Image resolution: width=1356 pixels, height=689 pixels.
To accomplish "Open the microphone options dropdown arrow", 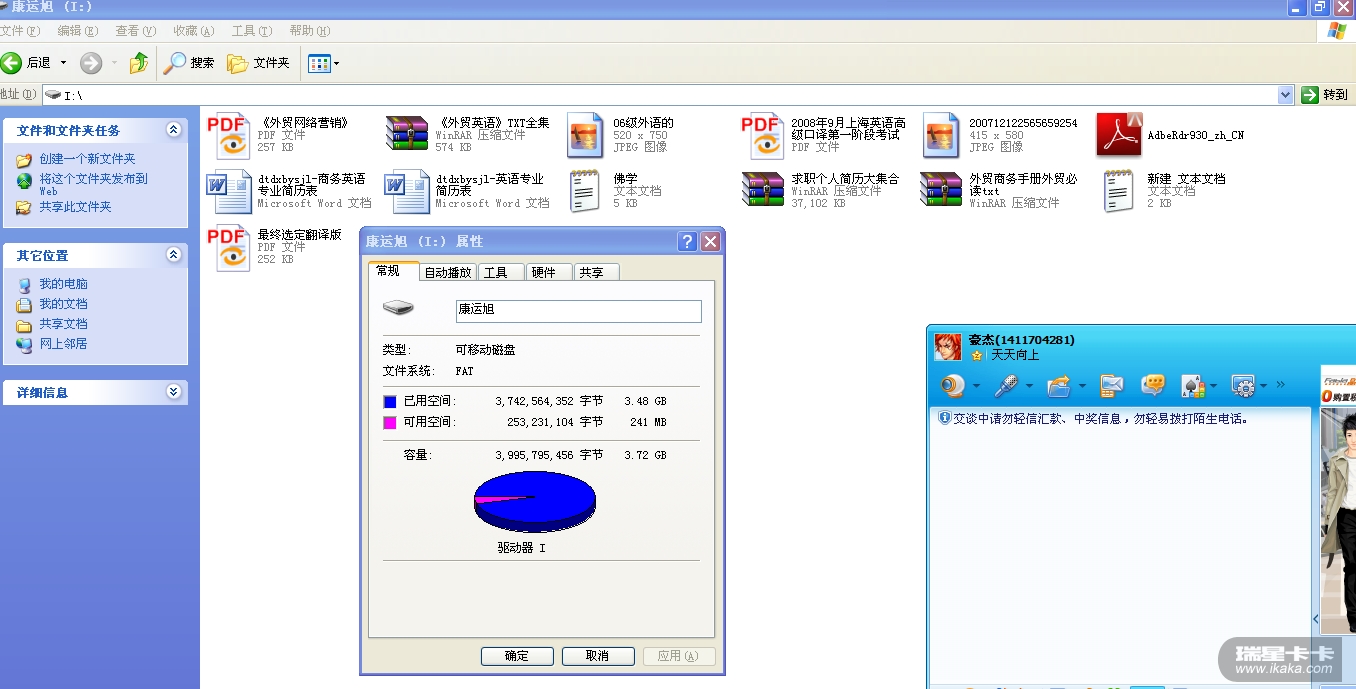I will coord(1029,386).
